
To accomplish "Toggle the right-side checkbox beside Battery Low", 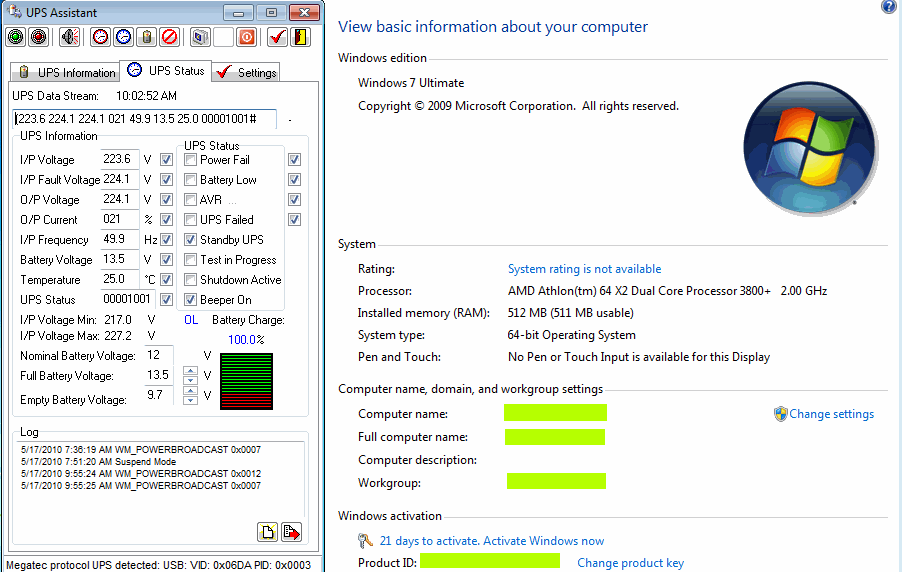I will [295, 180].
